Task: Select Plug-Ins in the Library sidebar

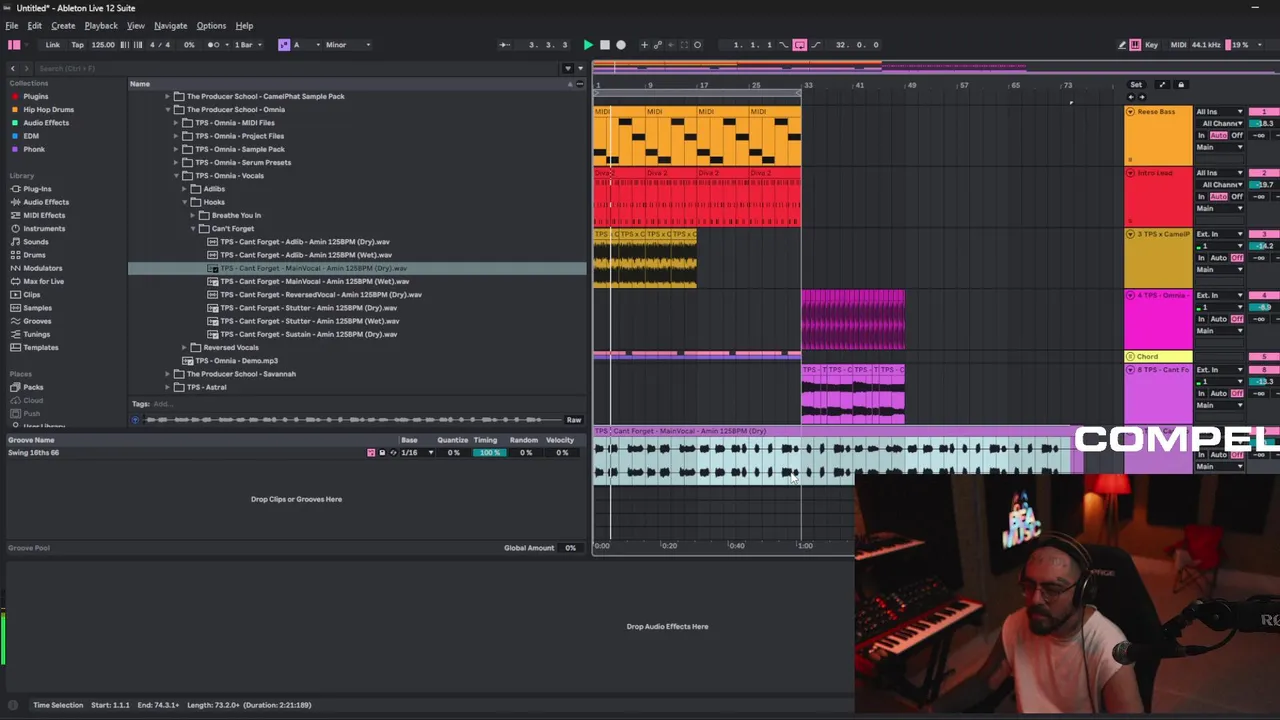Action: (37, 189)
